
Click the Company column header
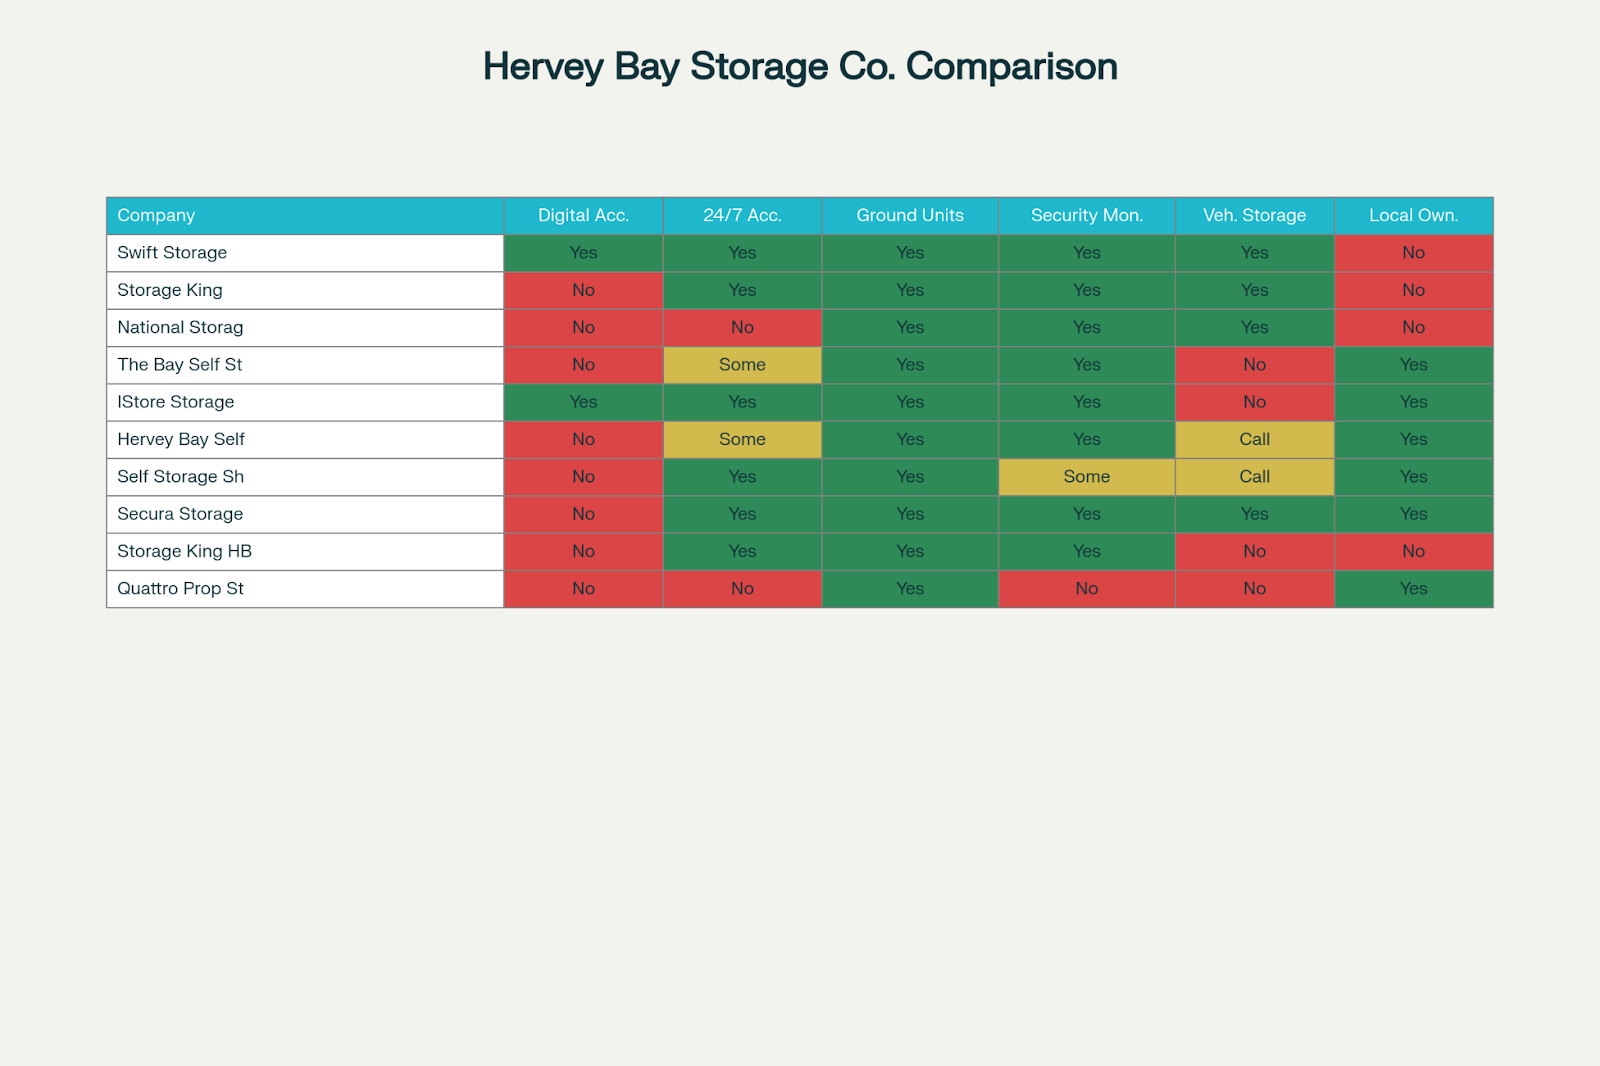coord(156,215)
